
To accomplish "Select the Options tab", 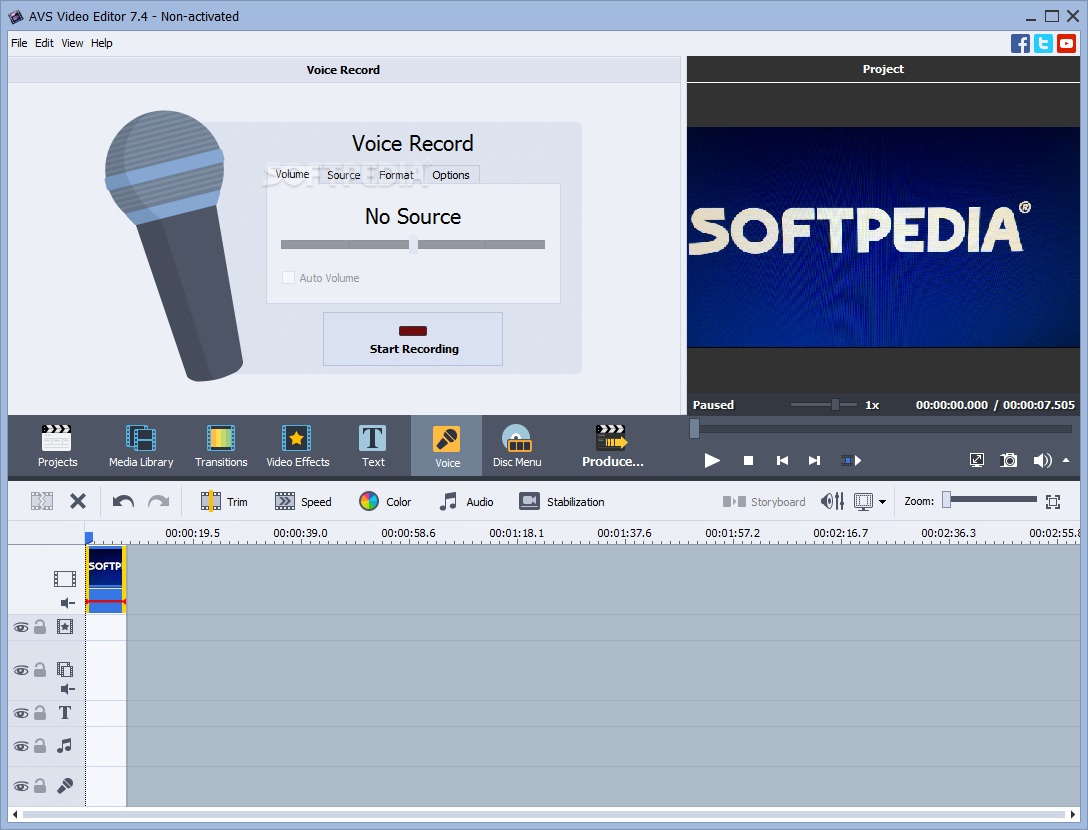I will [x=451, y=175].
